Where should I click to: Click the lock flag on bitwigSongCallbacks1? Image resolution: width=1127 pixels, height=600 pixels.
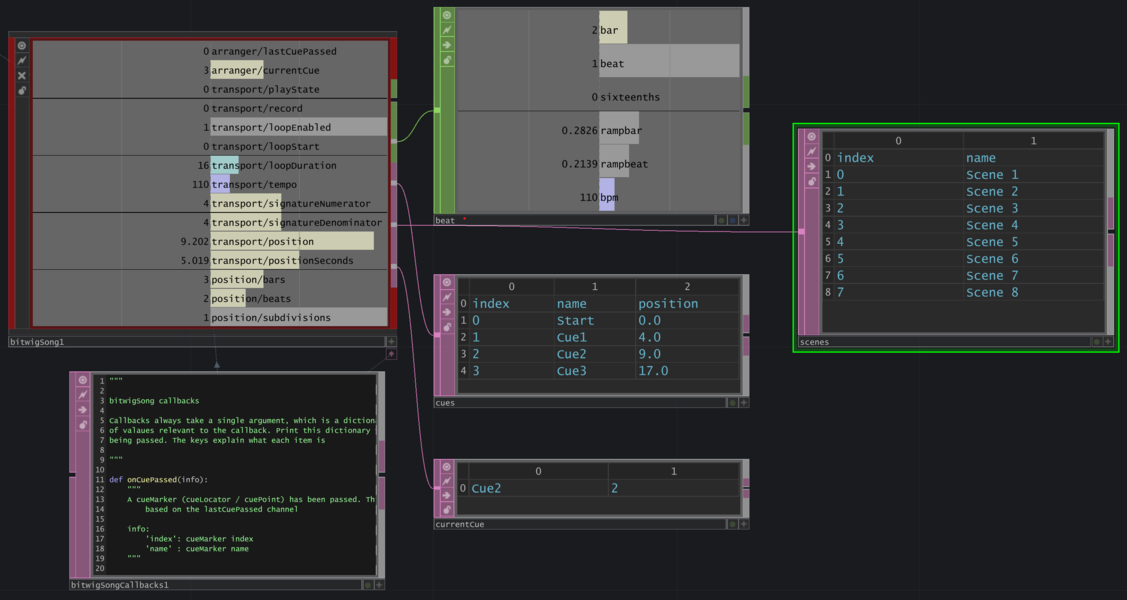(x=83, y=425)
